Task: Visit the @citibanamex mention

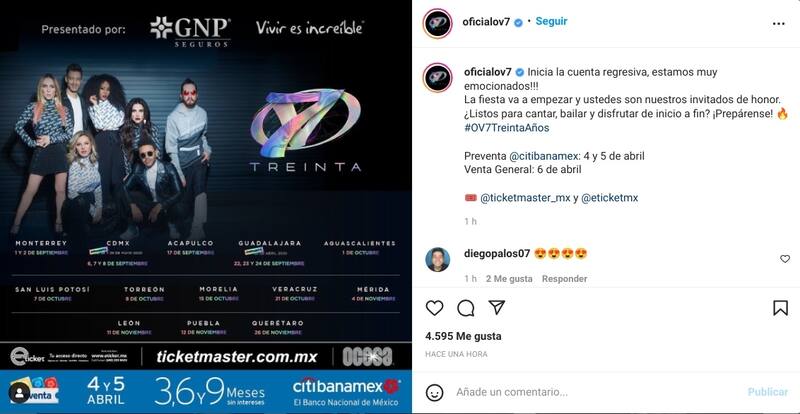Action: tap(543, 156)
